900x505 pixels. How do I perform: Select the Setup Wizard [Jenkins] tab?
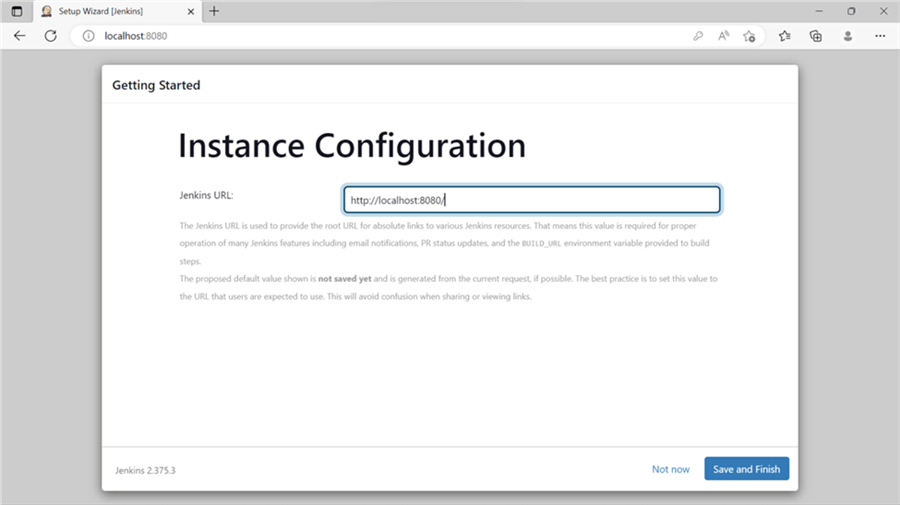tap(118, 11)
